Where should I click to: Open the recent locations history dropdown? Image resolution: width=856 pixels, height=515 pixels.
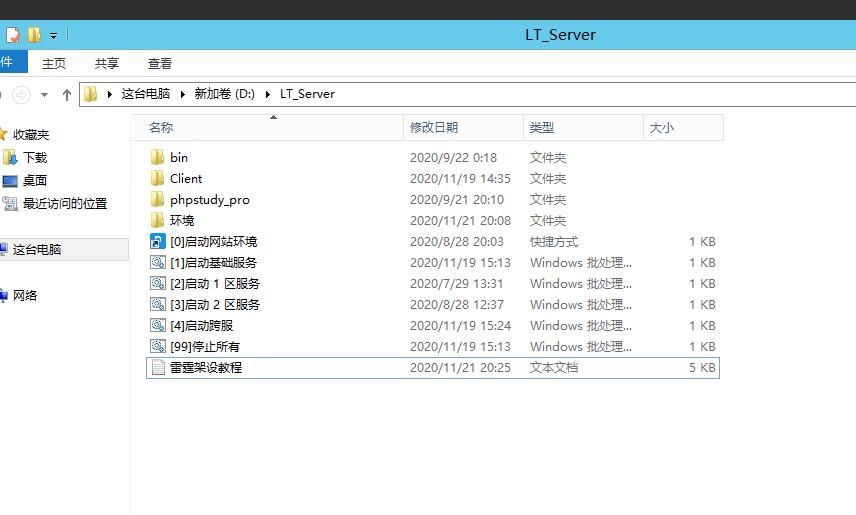click(46, 94)
